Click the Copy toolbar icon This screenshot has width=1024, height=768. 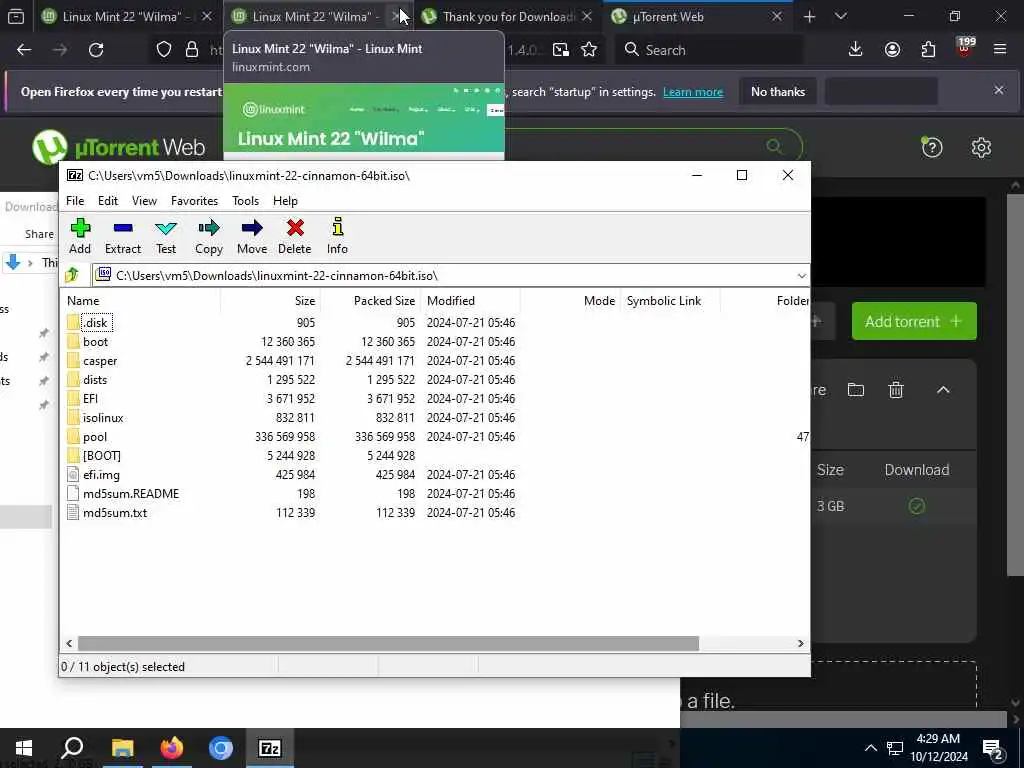pyautogui.click(x=209, y=236)
